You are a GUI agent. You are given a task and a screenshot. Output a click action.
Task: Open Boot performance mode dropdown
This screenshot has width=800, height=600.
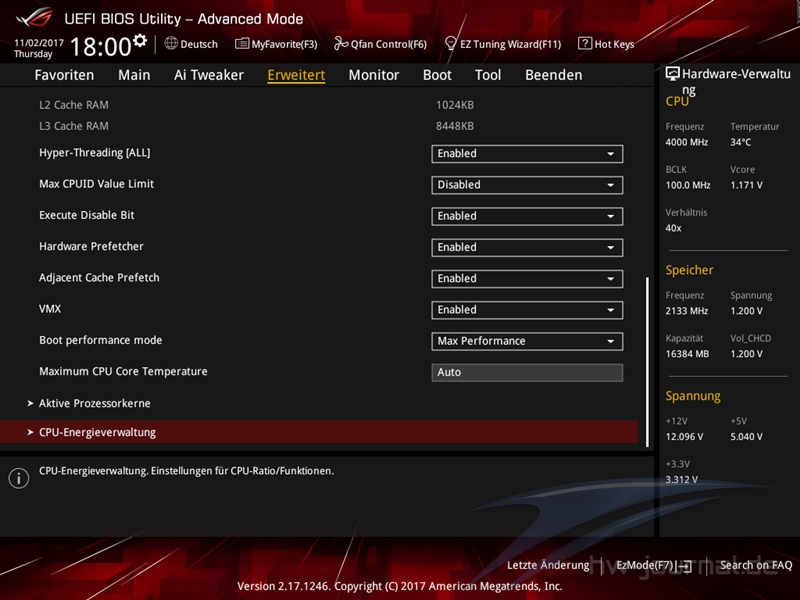pos(527,341)
